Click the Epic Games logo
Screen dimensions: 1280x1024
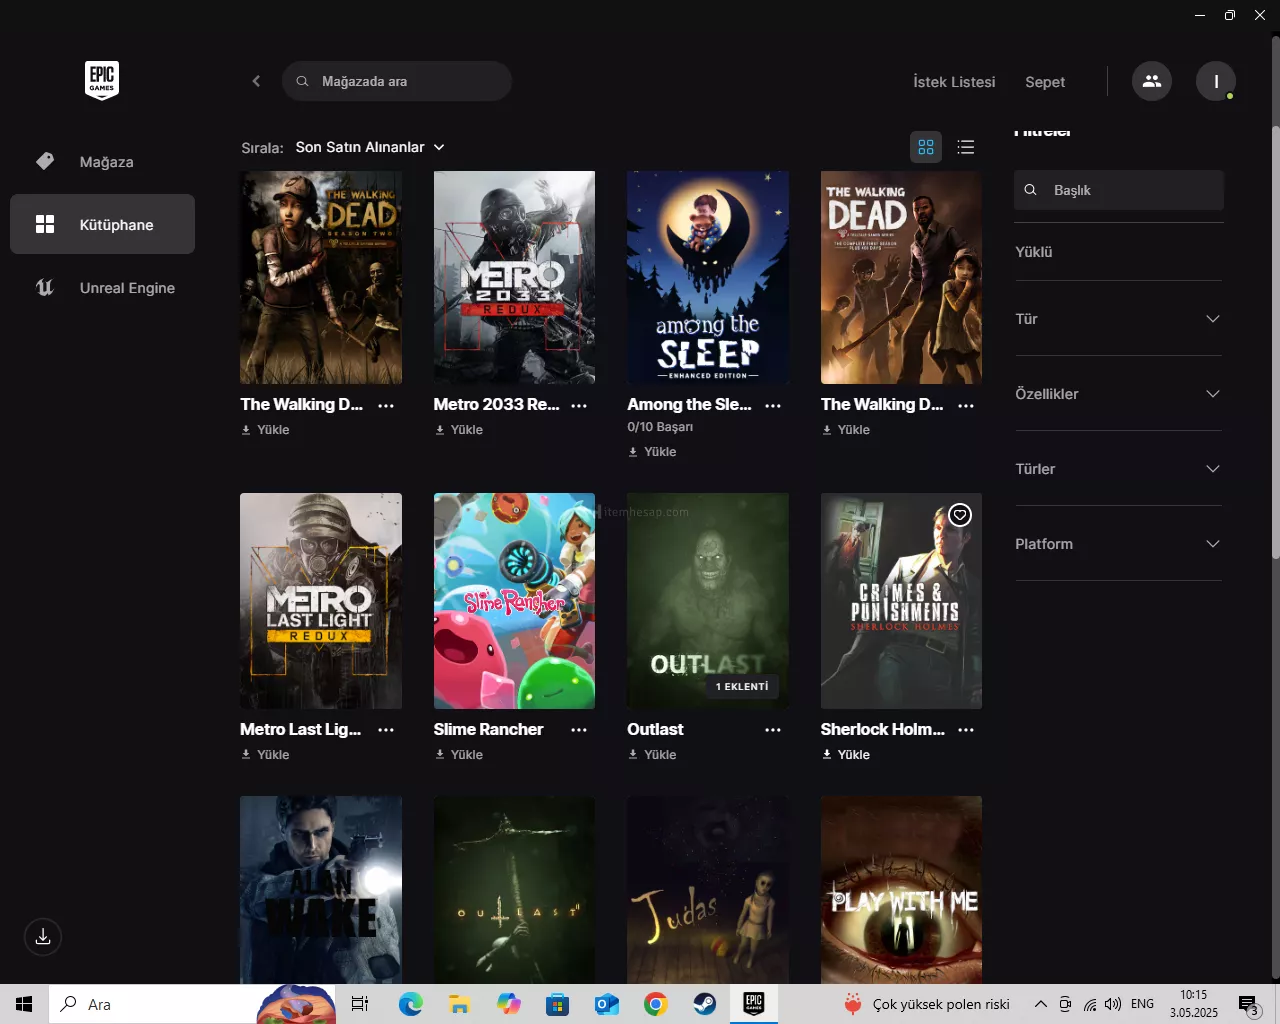click(x=102, y=80)
